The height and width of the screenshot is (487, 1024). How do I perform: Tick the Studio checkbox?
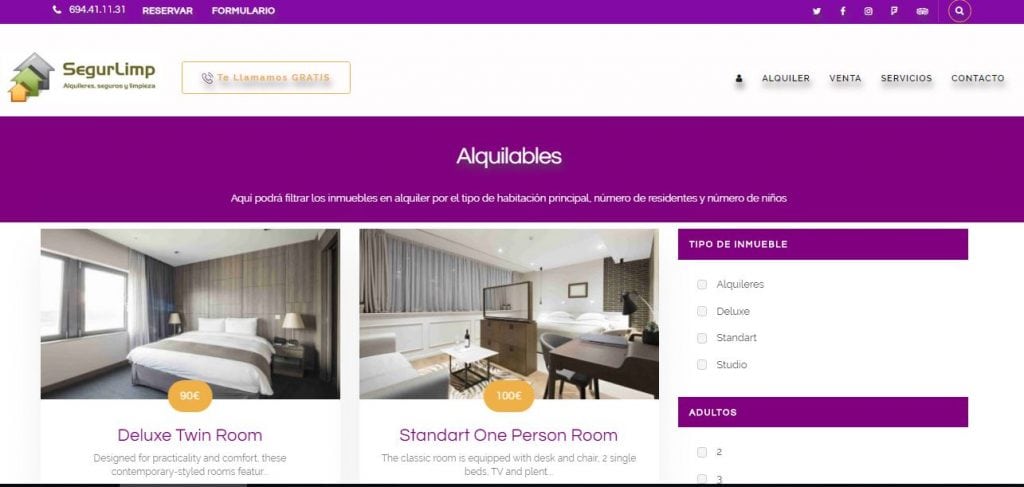702,365
